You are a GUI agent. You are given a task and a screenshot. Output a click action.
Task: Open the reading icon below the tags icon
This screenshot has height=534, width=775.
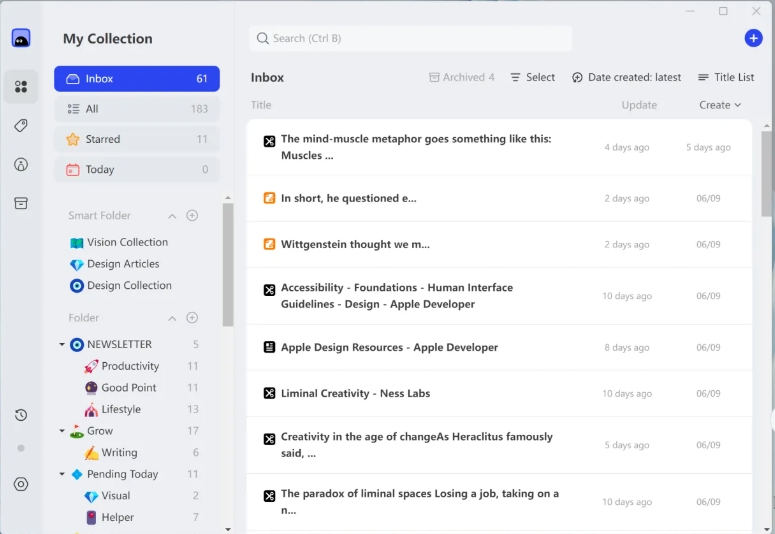tap(21, 164)
